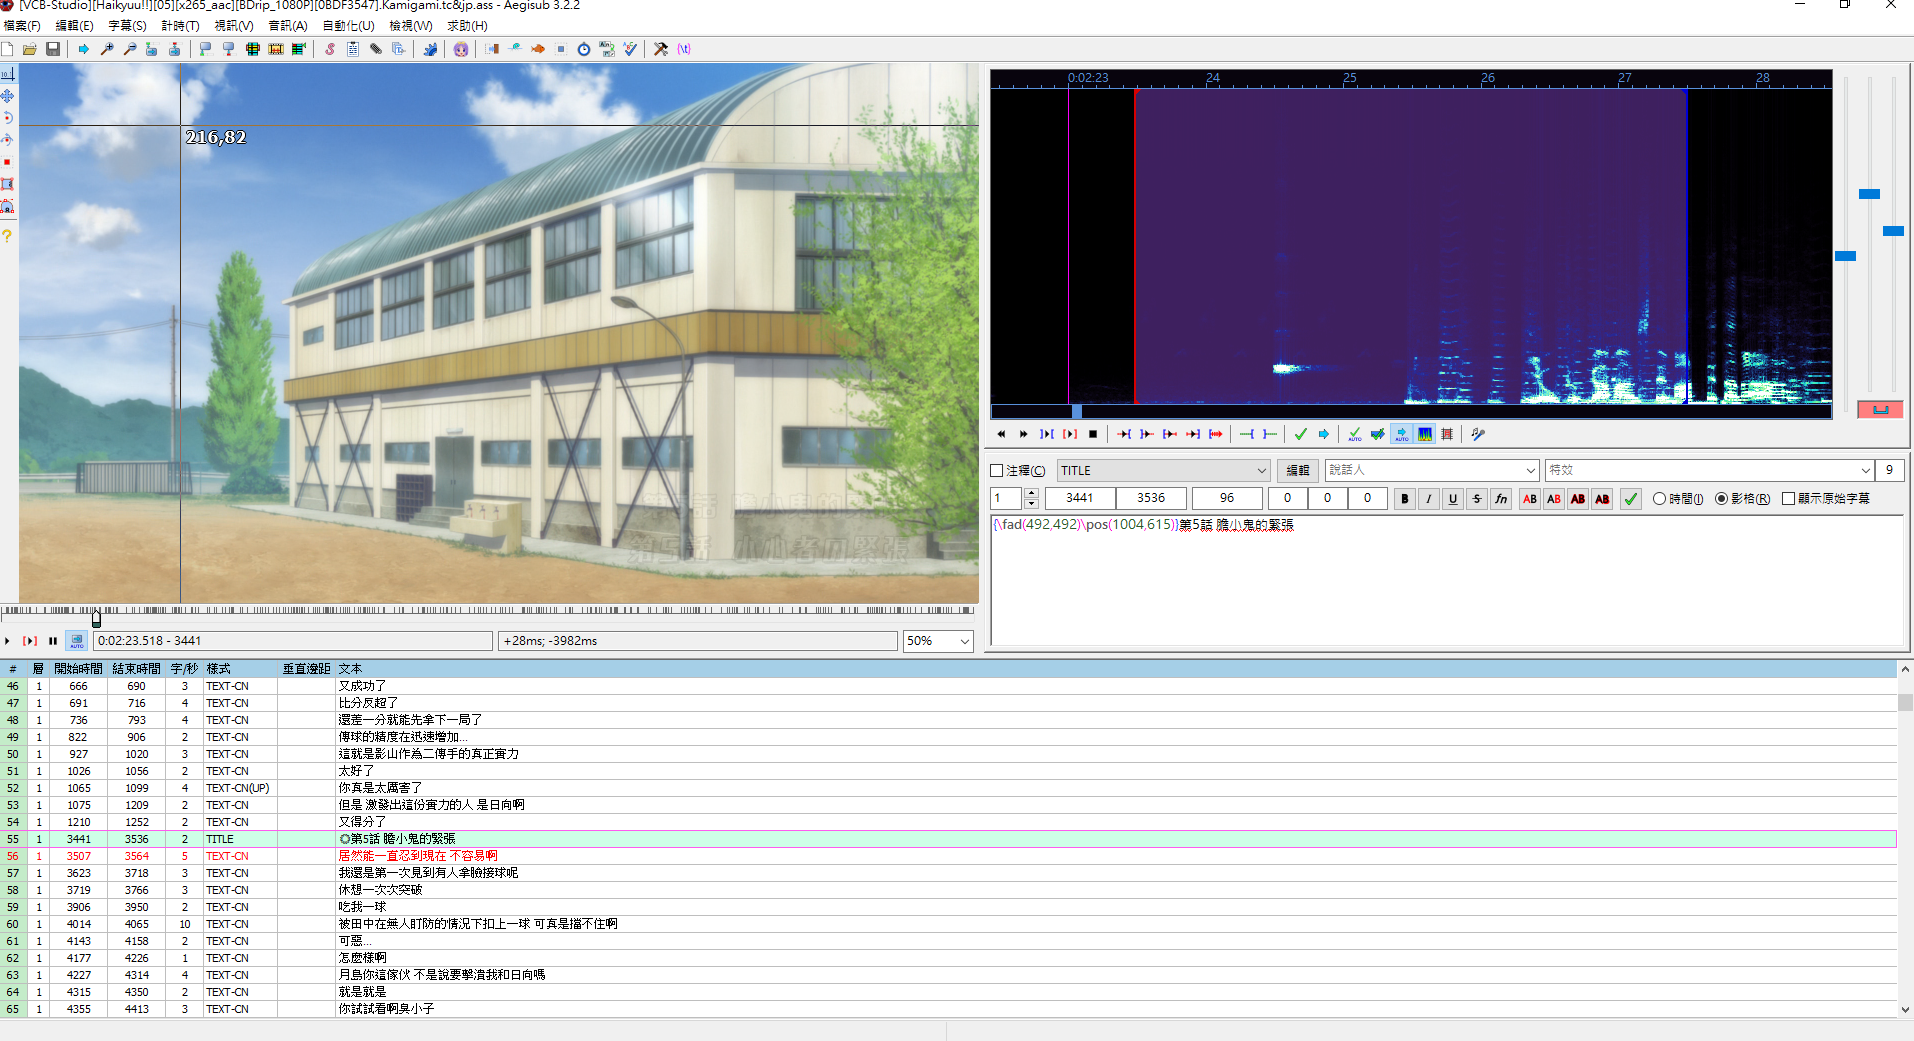Open script Properties clipboard icon
This screenshot has height=1041, width=1914.
pos(353,49)
